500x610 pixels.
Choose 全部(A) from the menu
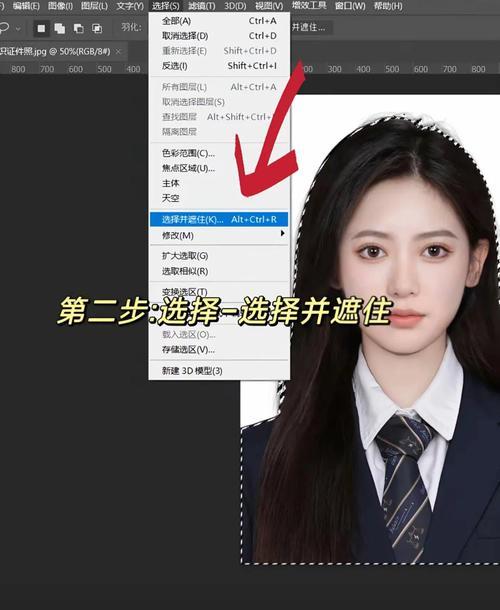click(x=219, y=21)
